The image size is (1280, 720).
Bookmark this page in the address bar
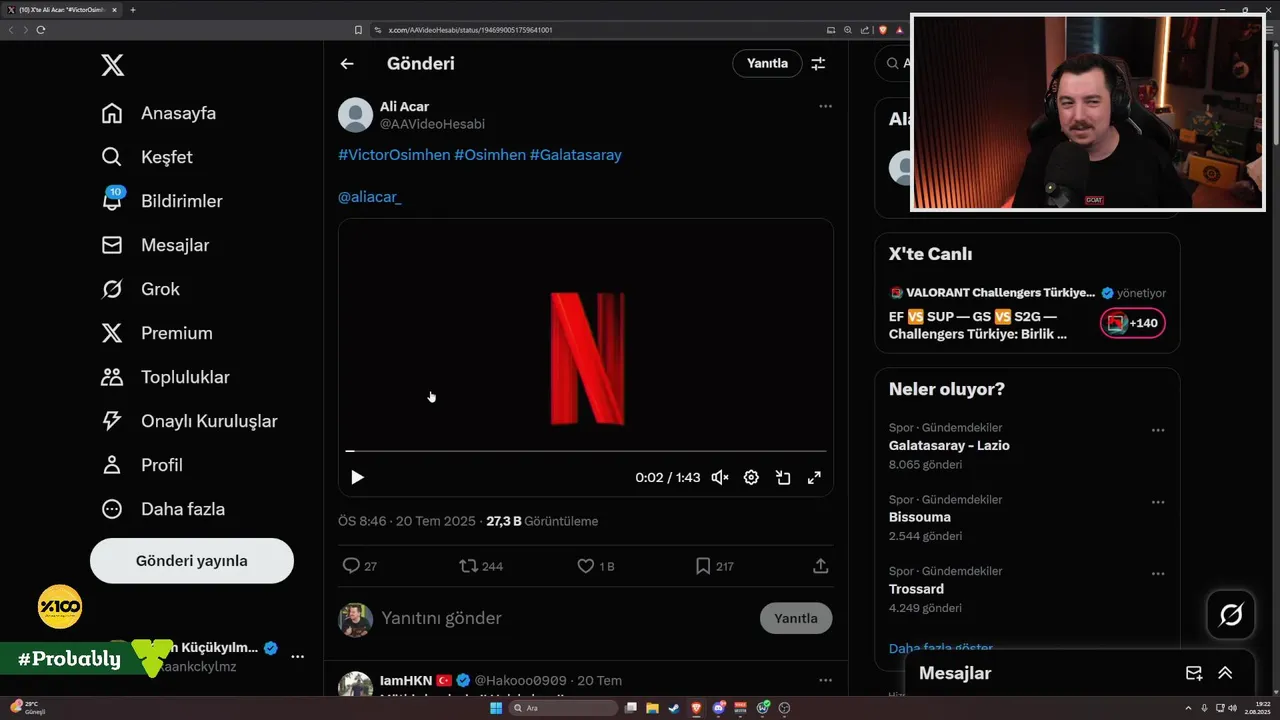pos(358,30)
